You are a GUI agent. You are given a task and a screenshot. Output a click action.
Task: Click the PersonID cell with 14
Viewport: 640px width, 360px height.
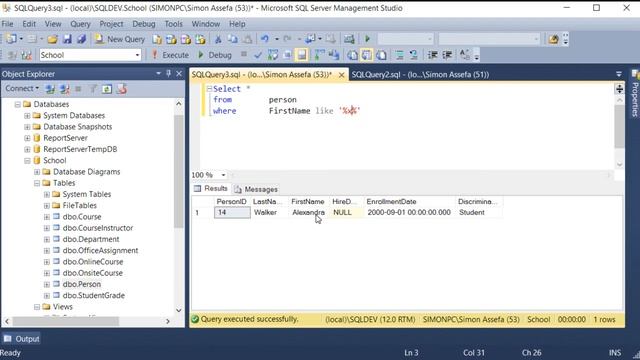232,213
